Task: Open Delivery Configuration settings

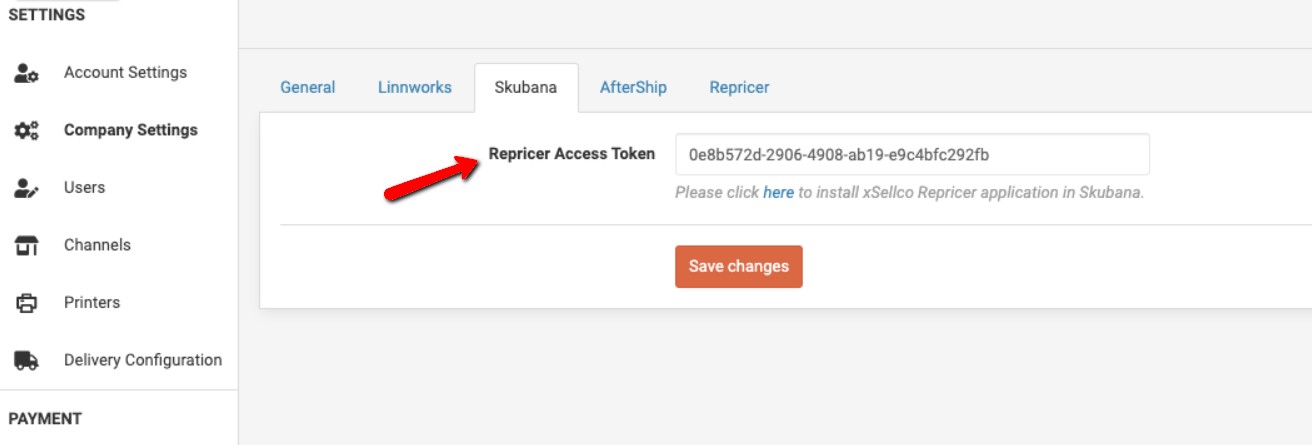Action: click(x=143, y=360)
